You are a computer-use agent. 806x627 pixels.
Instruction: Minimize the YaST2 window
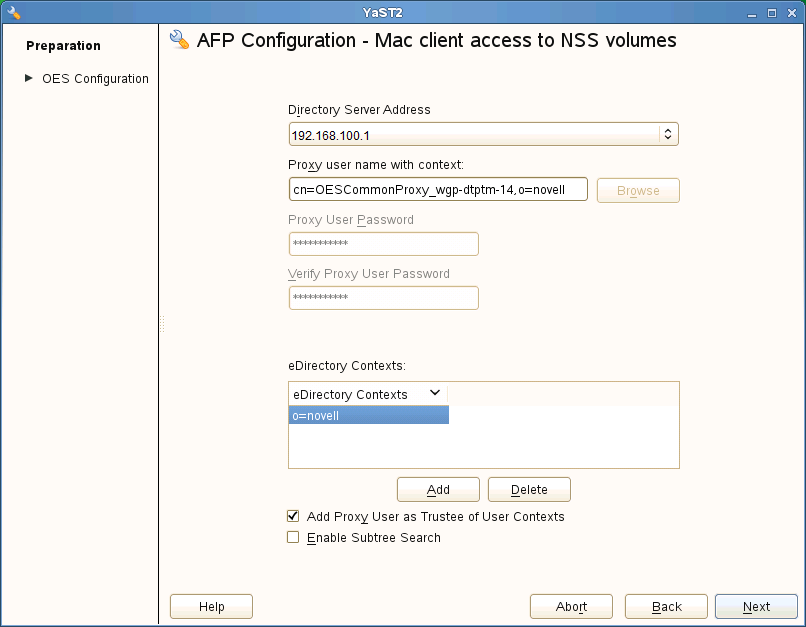pyautogui.click(x=754, y=13)
